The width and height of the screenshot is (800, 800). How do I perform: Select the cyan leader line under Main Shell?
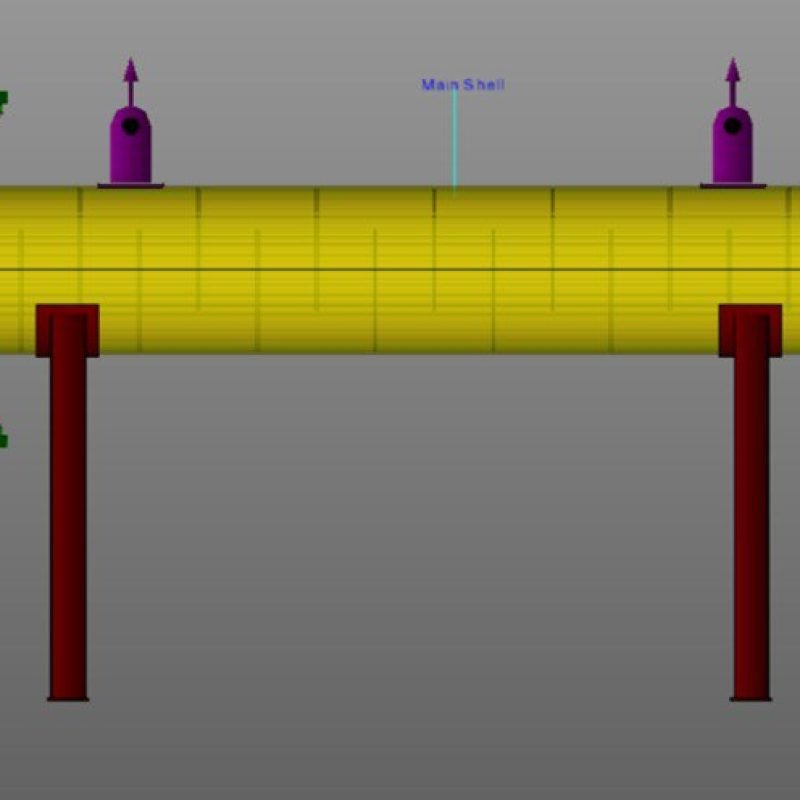(454, 140)
